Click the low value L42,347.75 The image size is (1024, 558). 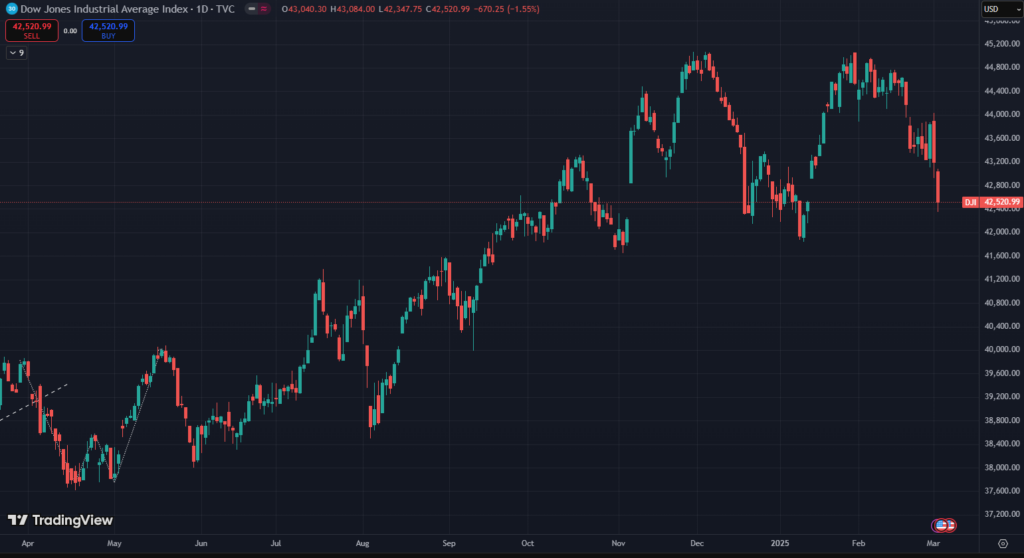point(400,9)
